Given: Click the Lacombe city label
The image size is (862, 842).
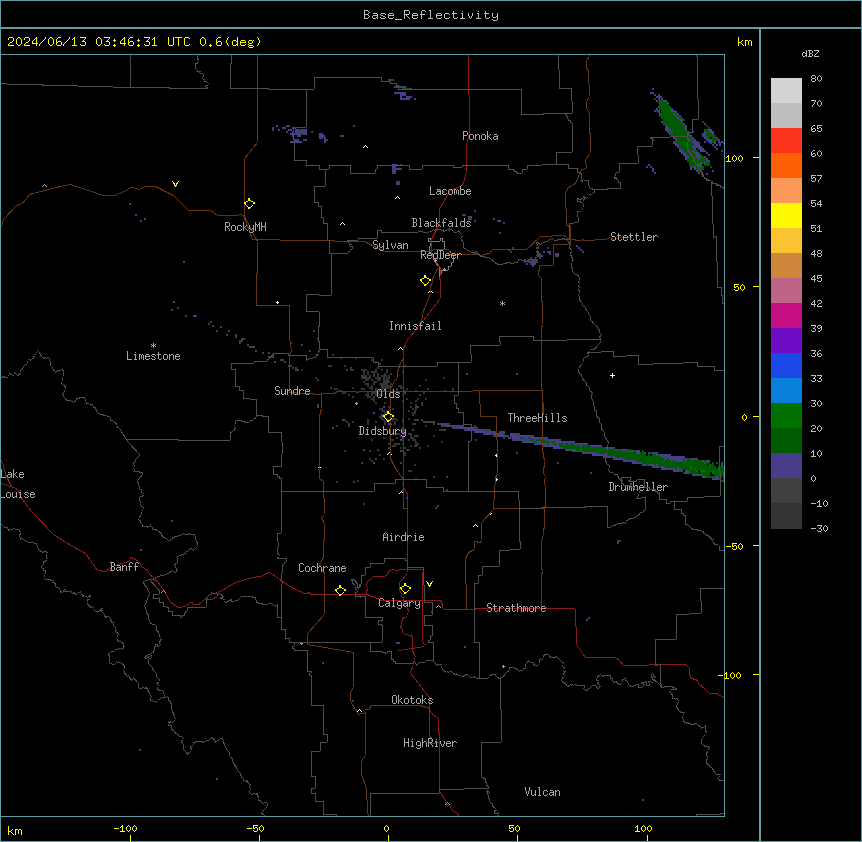Looking at the screenshot, I should (450, 191).
